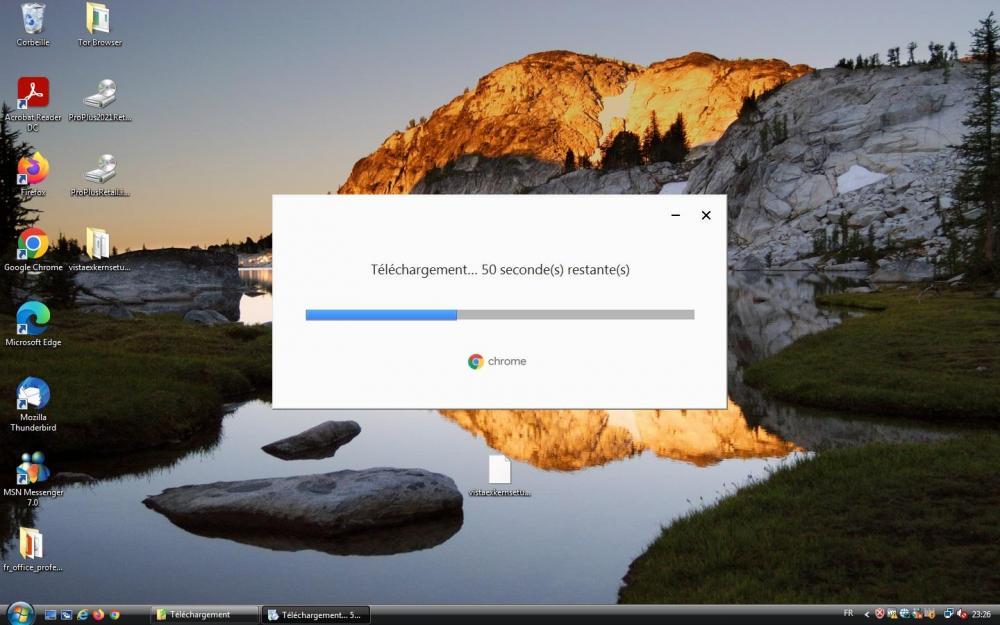Screen dimensions: 1000x625
Task: Select the Téléchargement... 5 taskbar window
Action: 315,614
